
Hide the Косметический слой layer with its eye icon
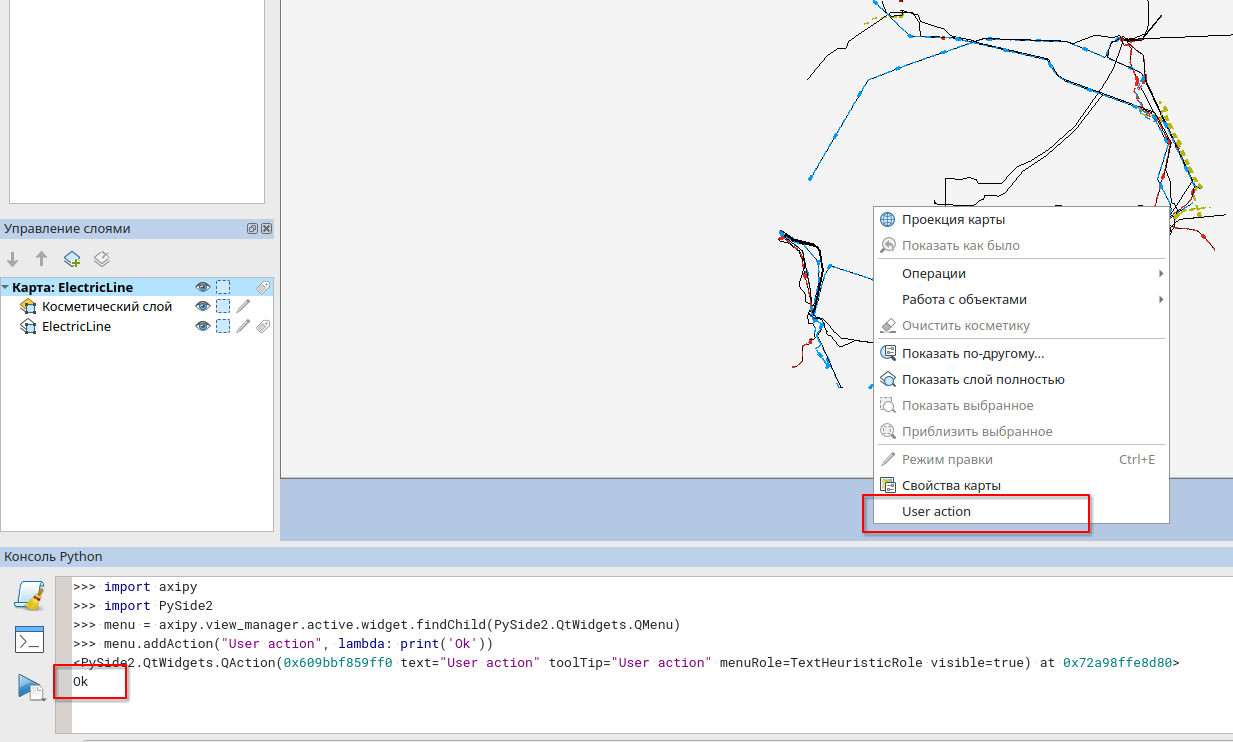[203, 306]
